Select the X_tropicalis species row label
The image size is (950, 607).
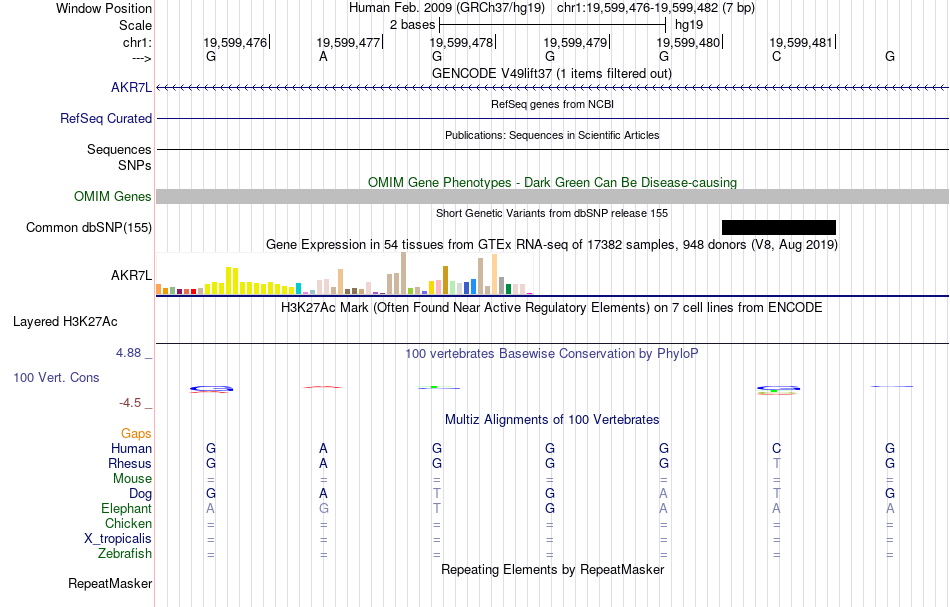[x=118, y=539]
